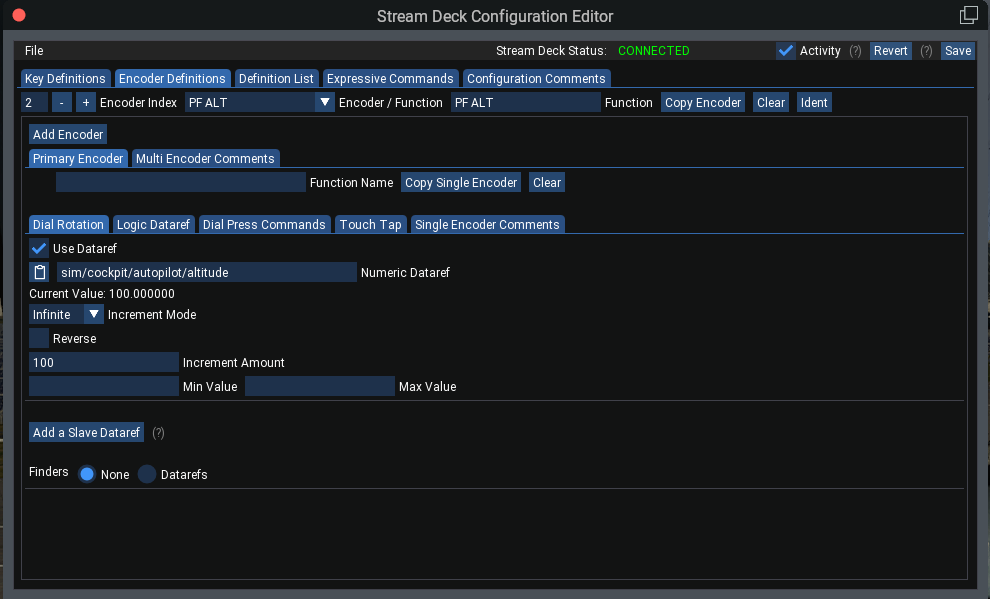Uncheck the Use Dataref checkbox
Viewport: 990px width, 599px height.
(39, 248)
